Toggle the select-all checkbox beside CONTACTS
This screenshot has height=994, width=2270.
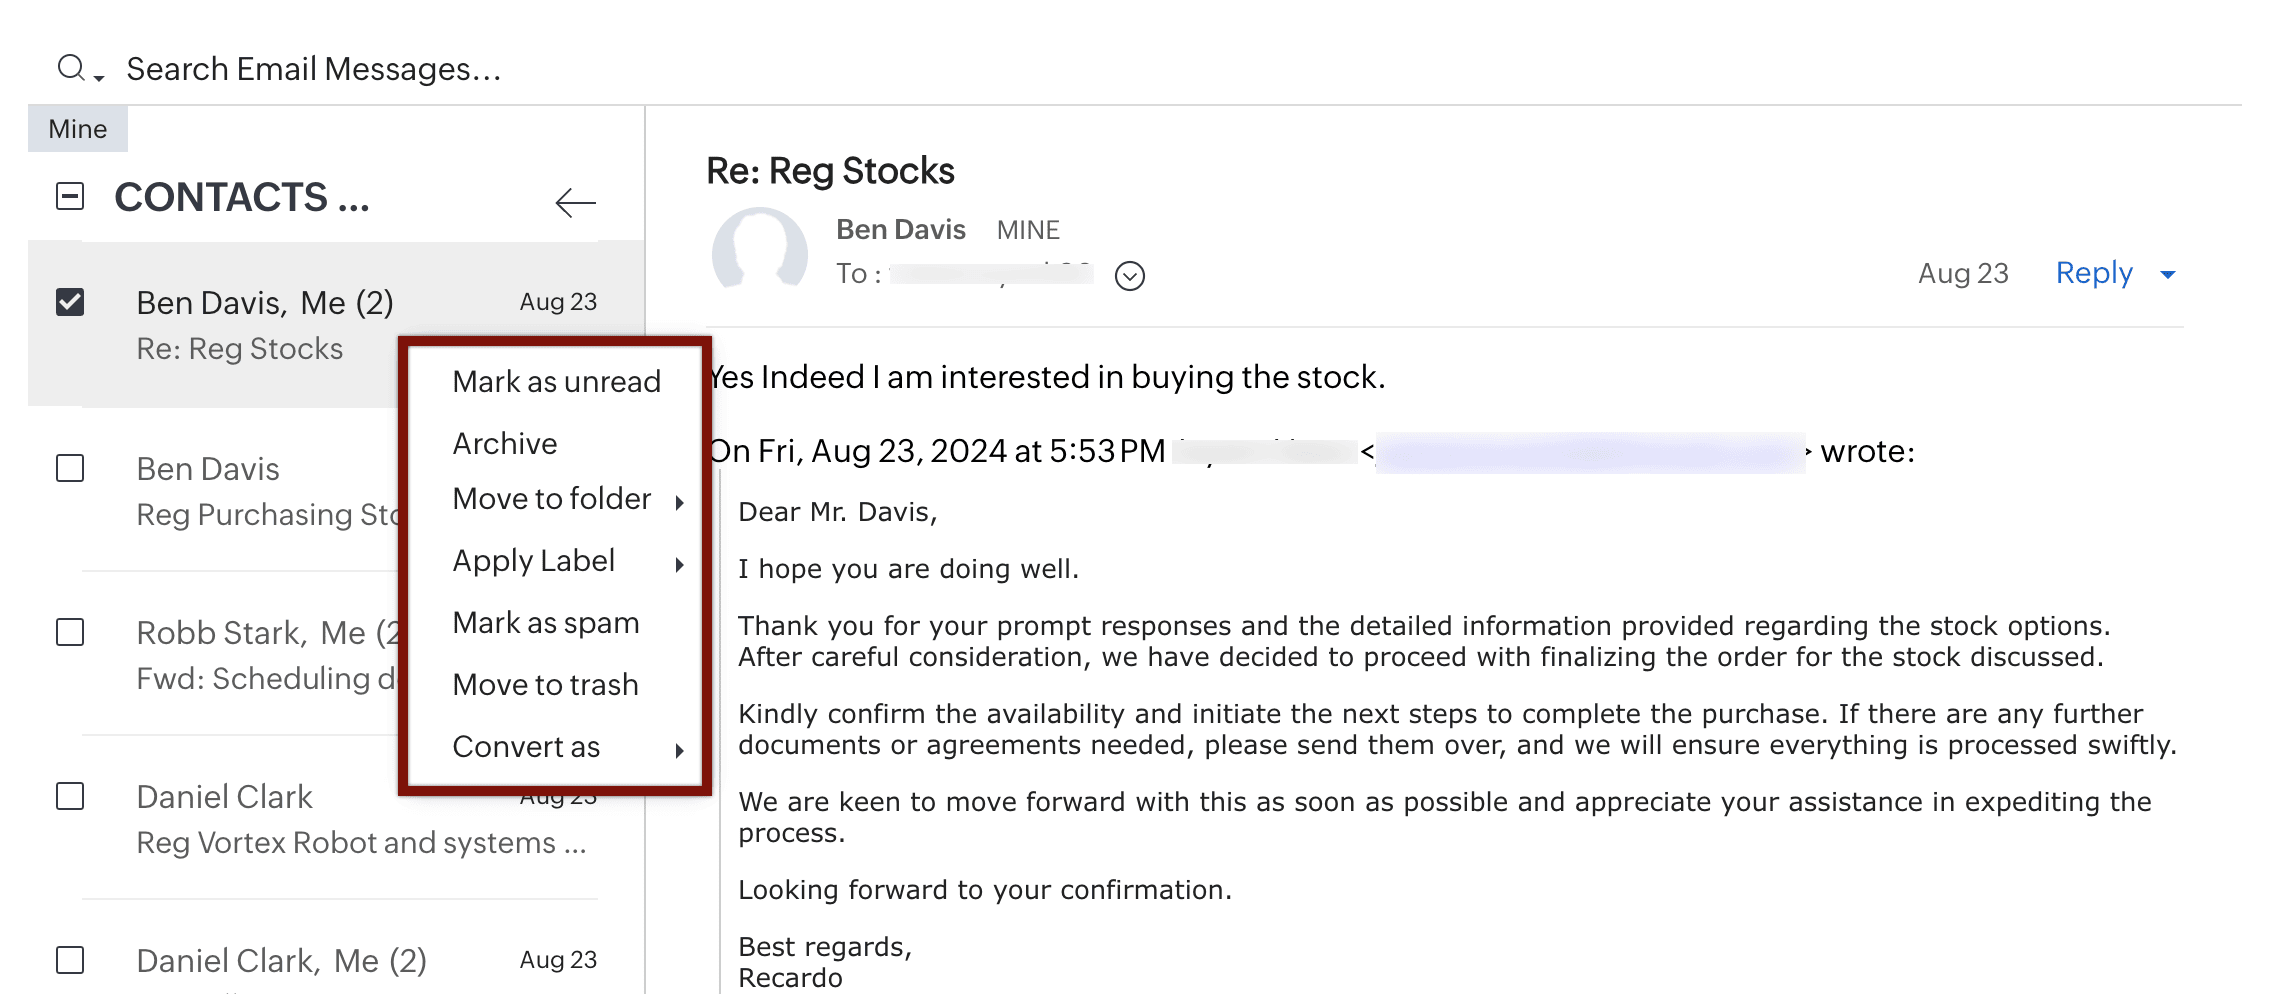coord(70,196)
